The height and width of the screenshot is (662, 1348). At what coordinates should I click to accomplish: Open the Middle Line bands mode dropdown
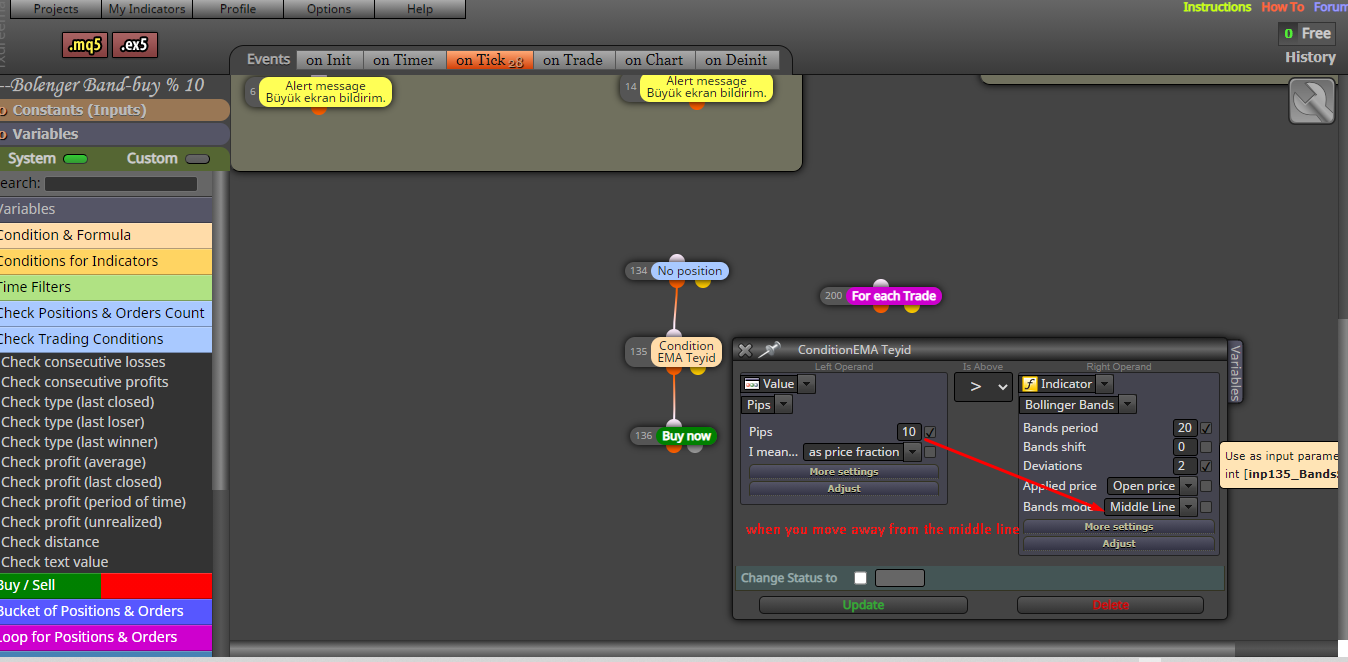pyautogui.click(x=1188, y=507)
